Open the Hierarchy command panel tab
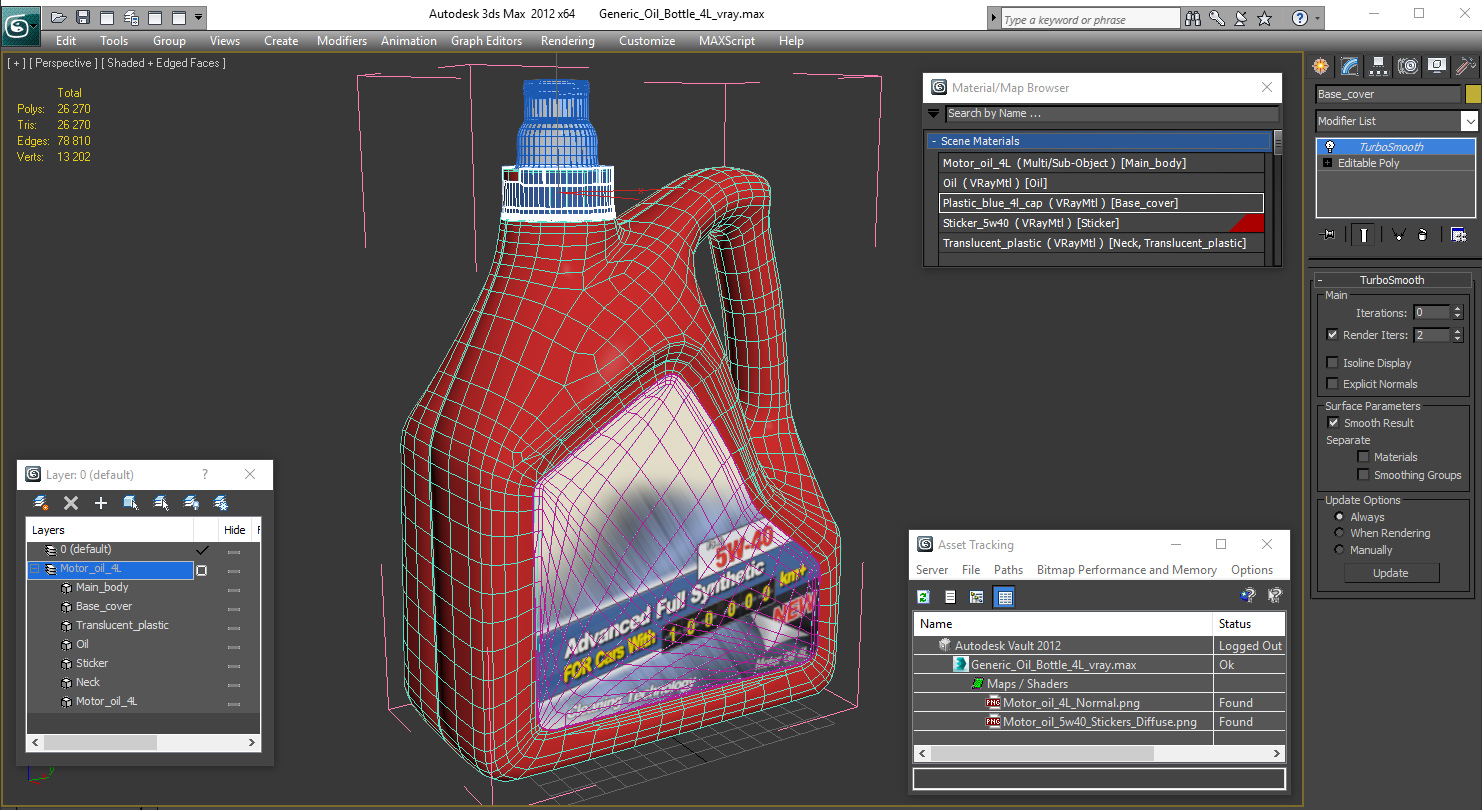The image size is (1482, 810). coord(1379,66)
